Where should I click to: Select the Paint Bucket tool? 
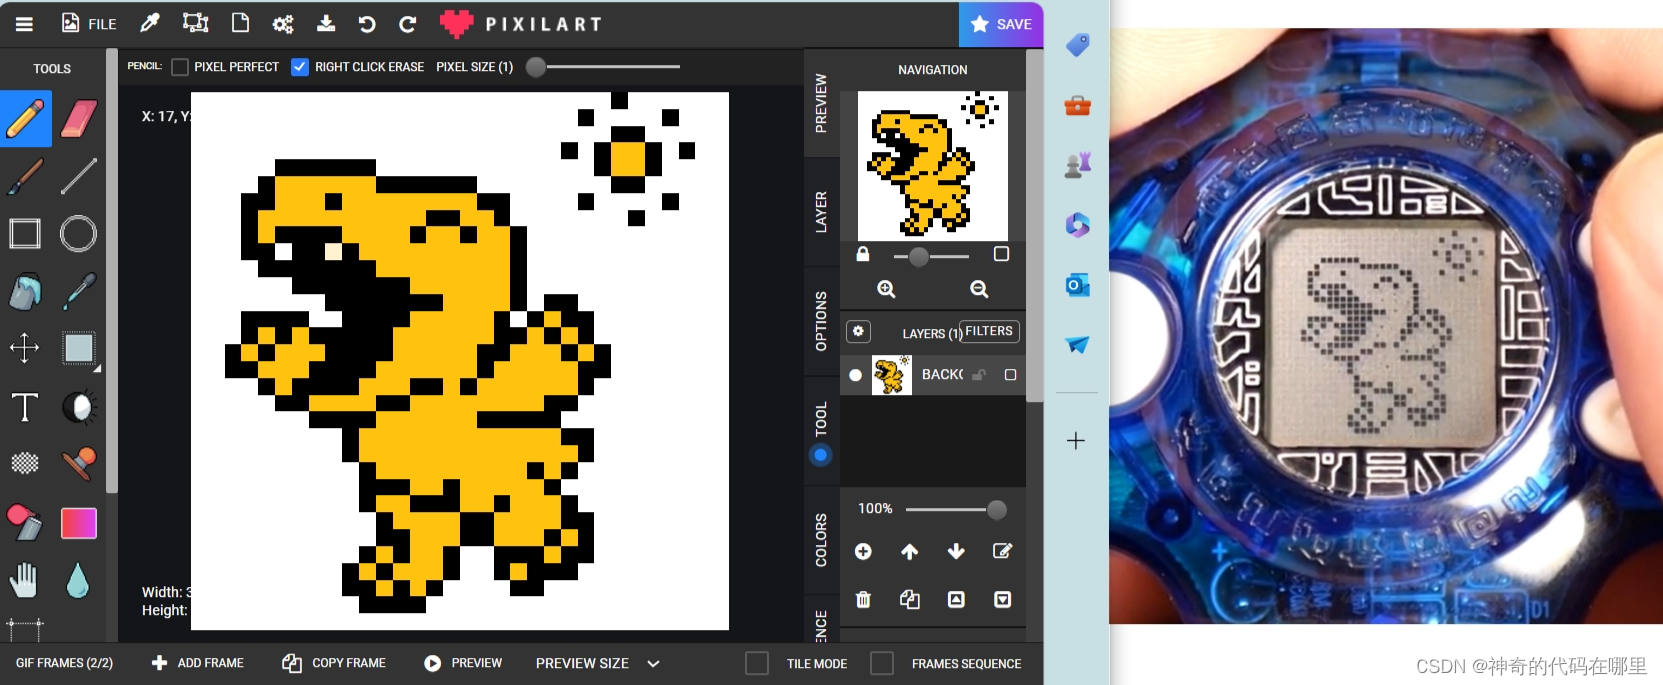(25, 292)
